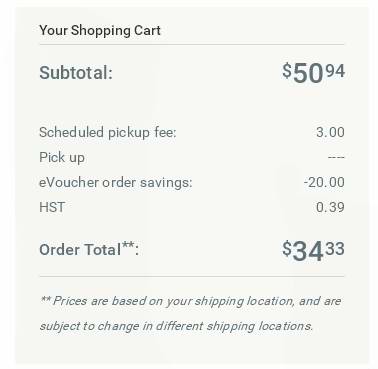Click the superscript 94 cents

click(335, 71)
